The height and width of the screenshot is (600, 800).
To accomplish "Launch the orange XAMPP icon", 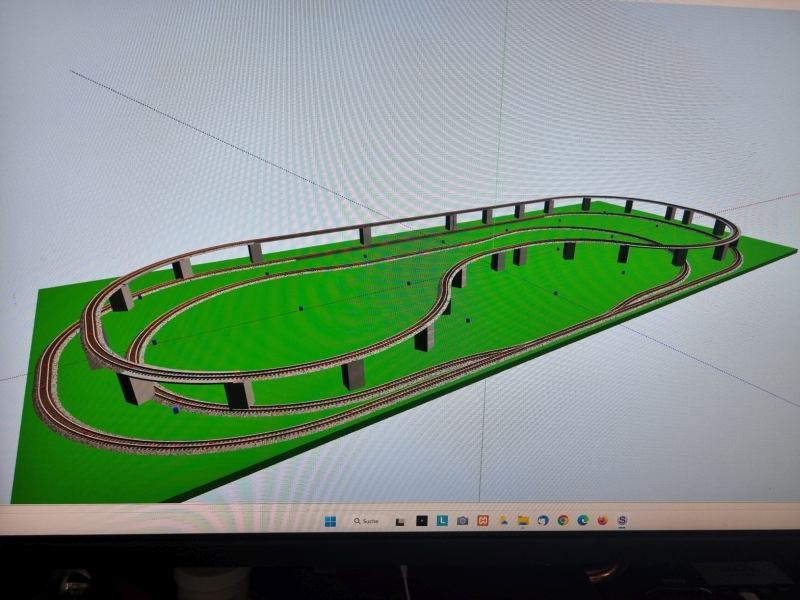I will coord(482,521).
